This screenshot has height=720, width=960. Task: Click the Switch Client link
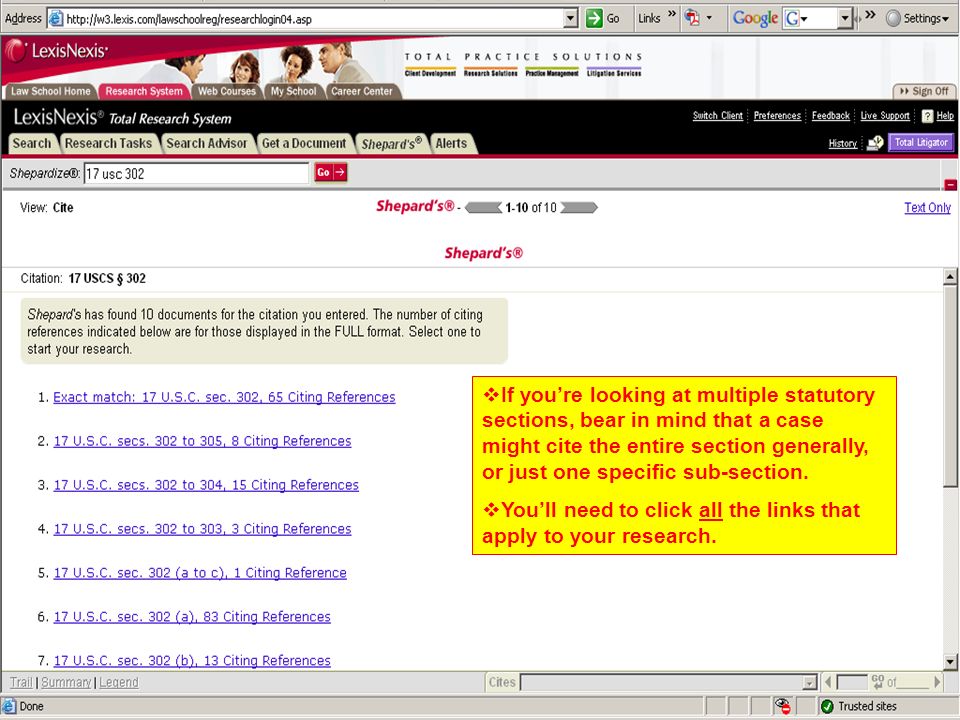pos(718,116)
